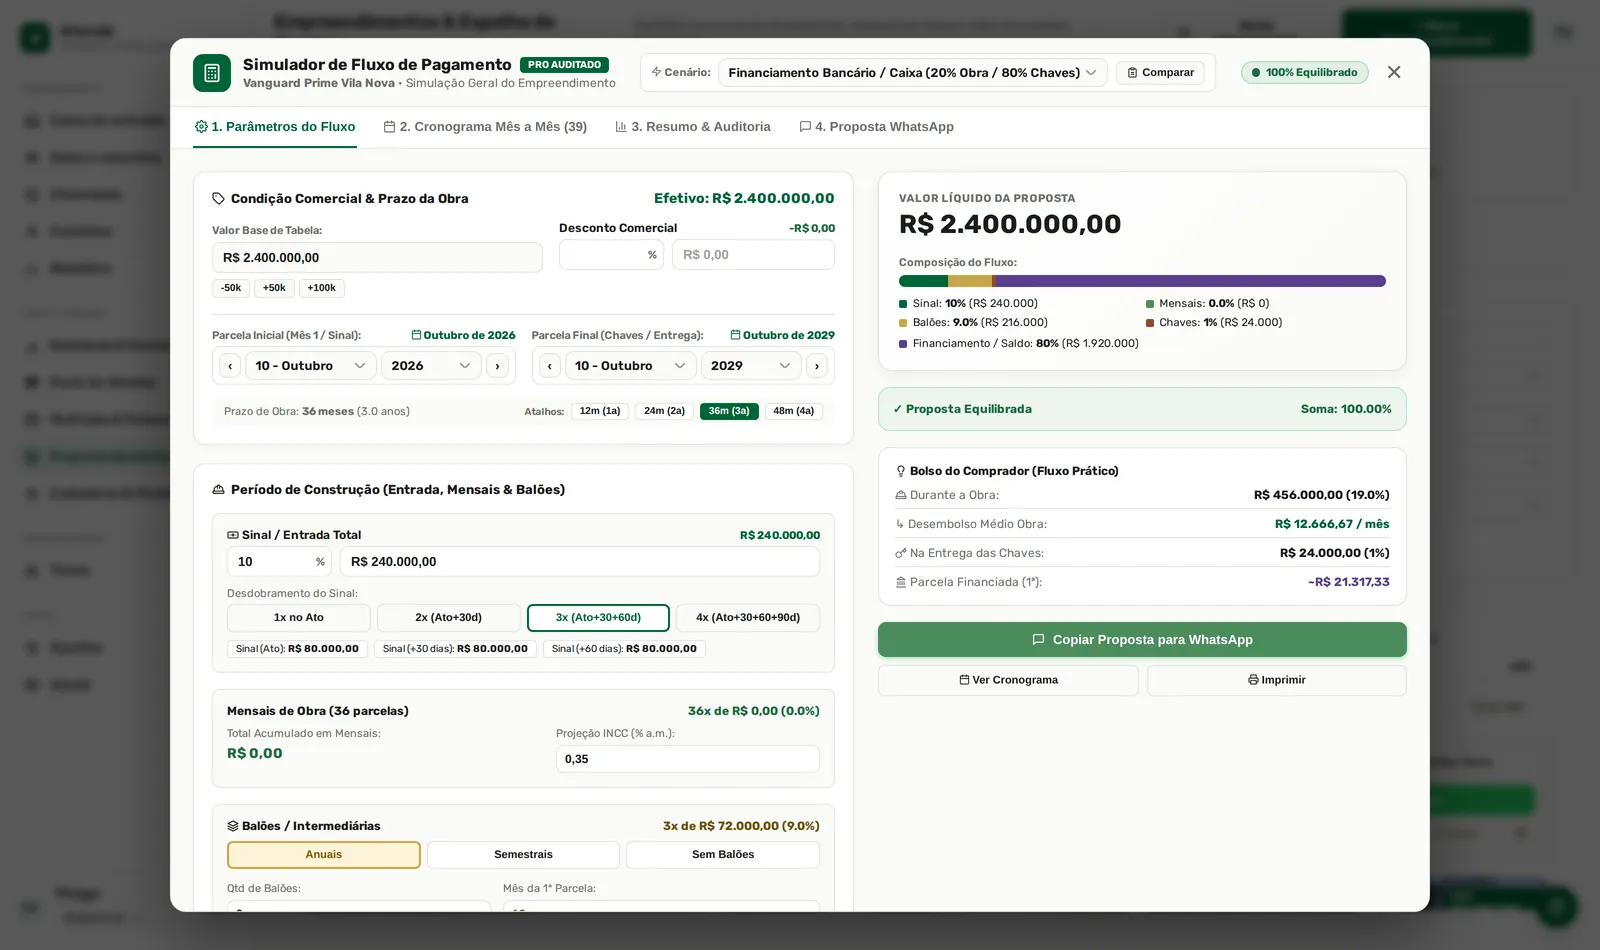Click the PRO AUDITADO badge

(x=564, y=65)
